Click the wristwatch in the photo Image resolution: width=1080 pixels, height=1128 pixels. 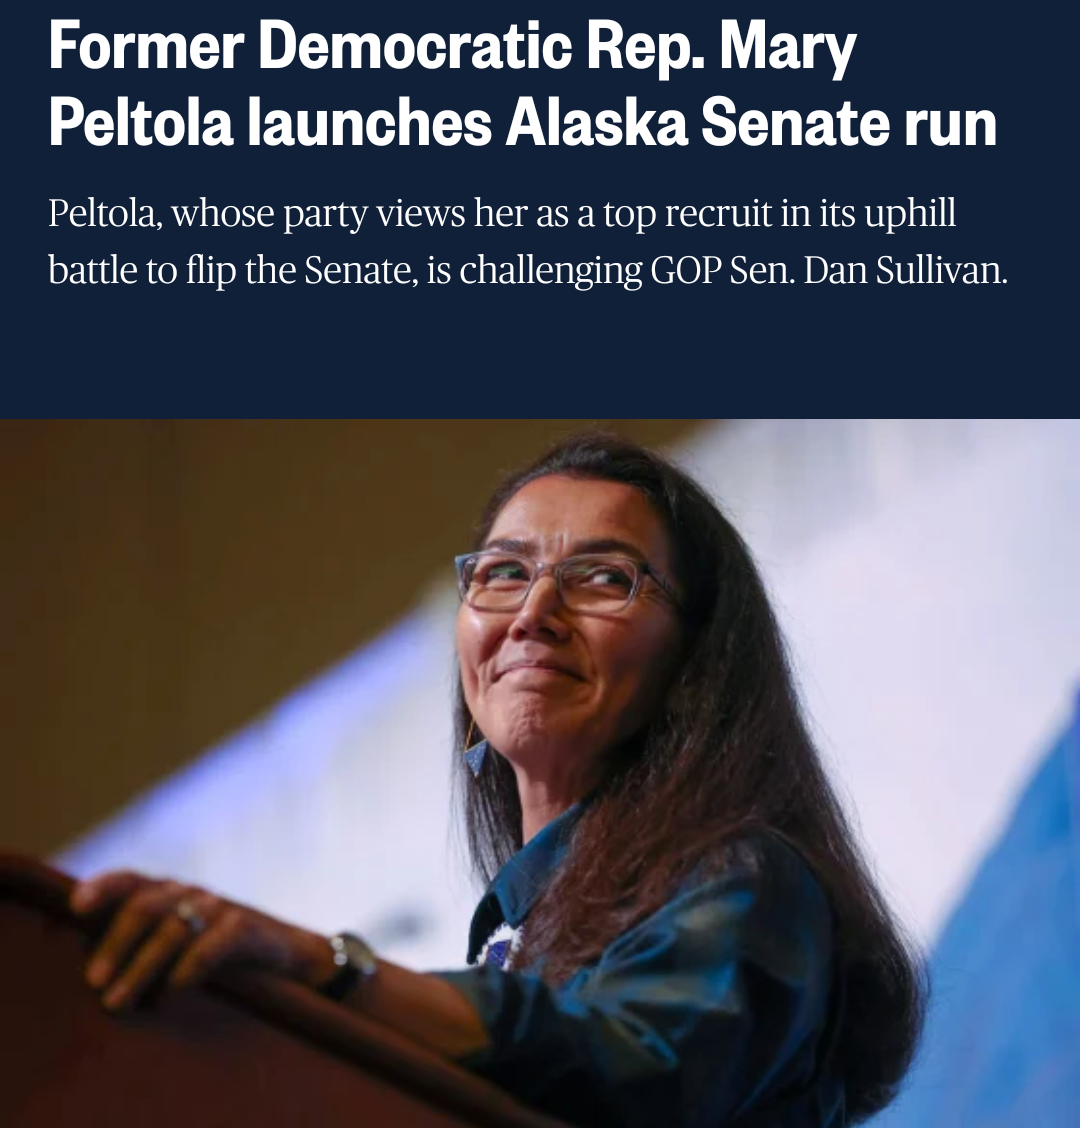click(x=350, y=966)
